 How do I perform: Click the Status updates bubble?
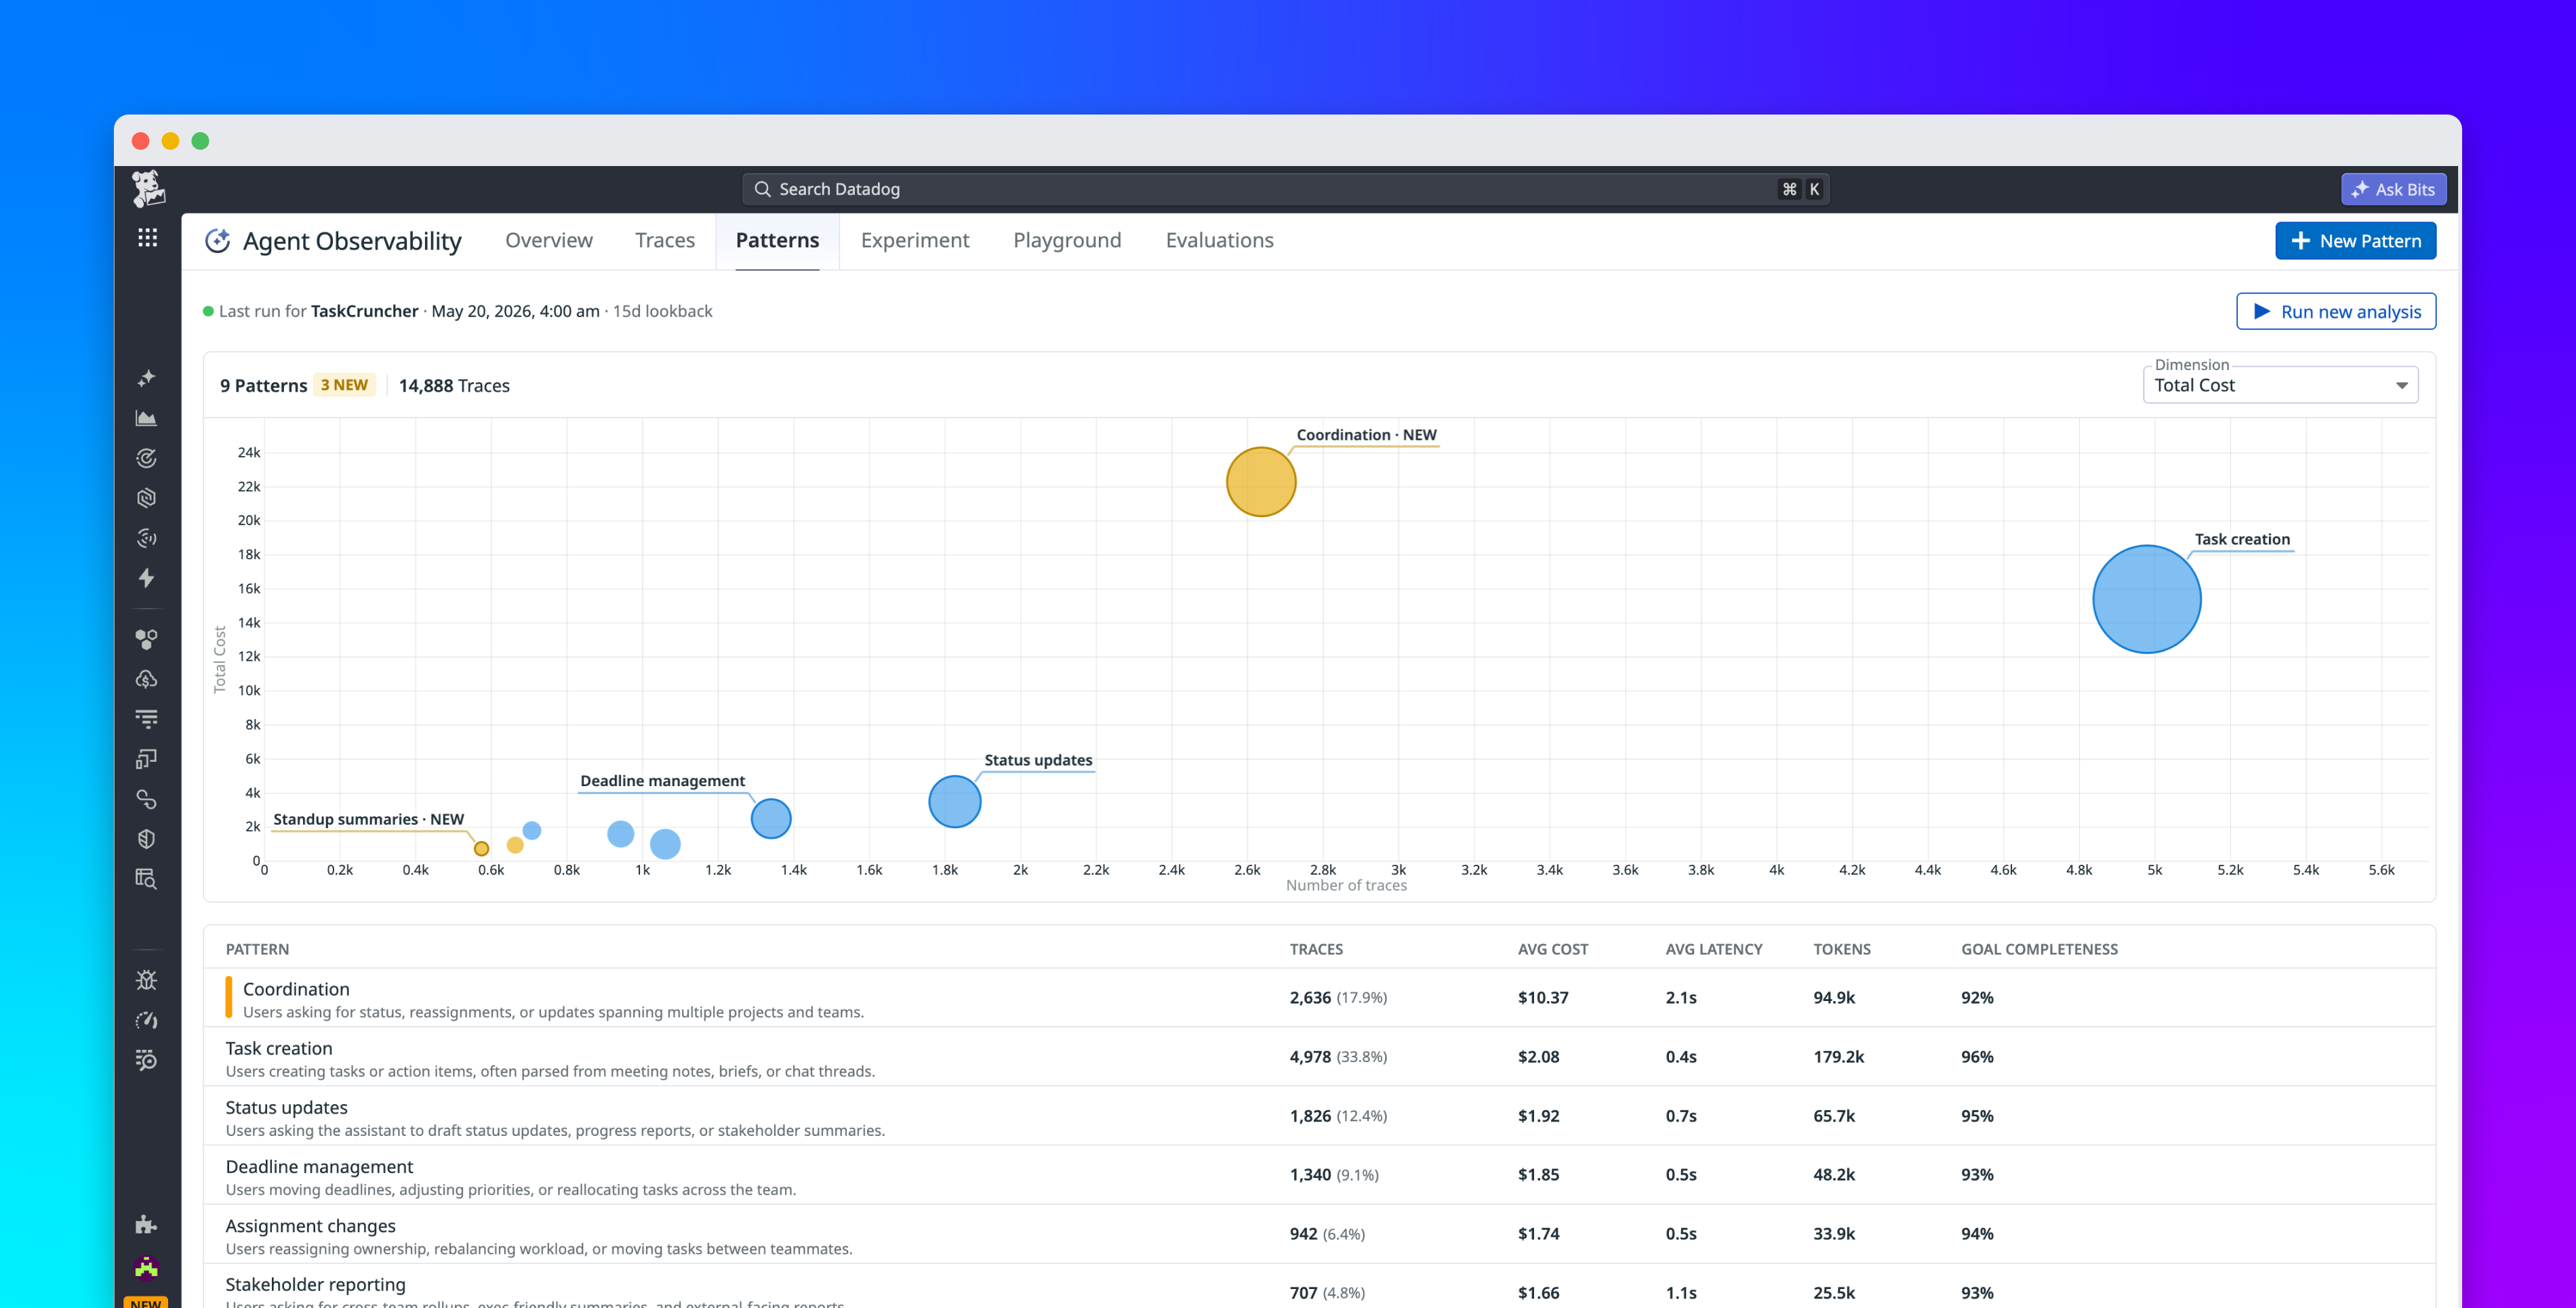pos(954,802)
